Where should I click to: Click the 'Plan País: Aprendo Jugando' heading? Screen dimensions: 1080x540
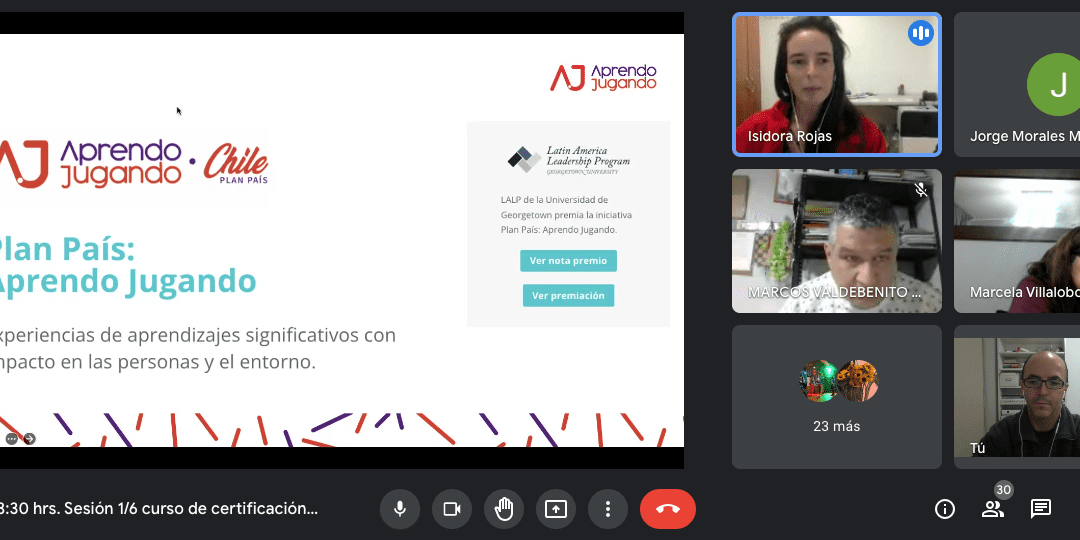point(126,265)
